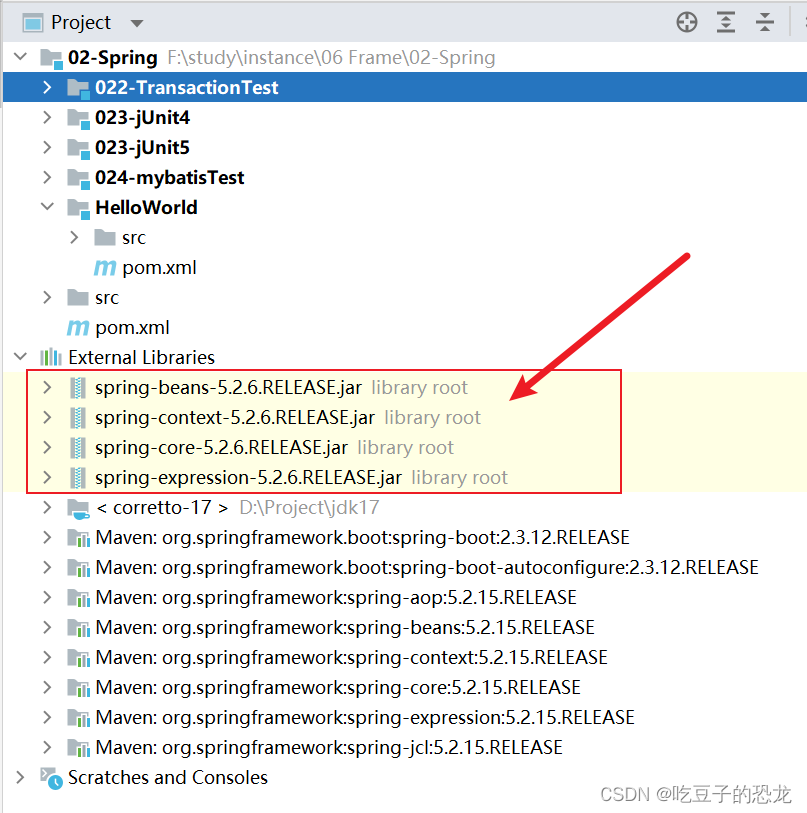
Task: Click the 02-Spring project folder icon
Action: point(51,58)
